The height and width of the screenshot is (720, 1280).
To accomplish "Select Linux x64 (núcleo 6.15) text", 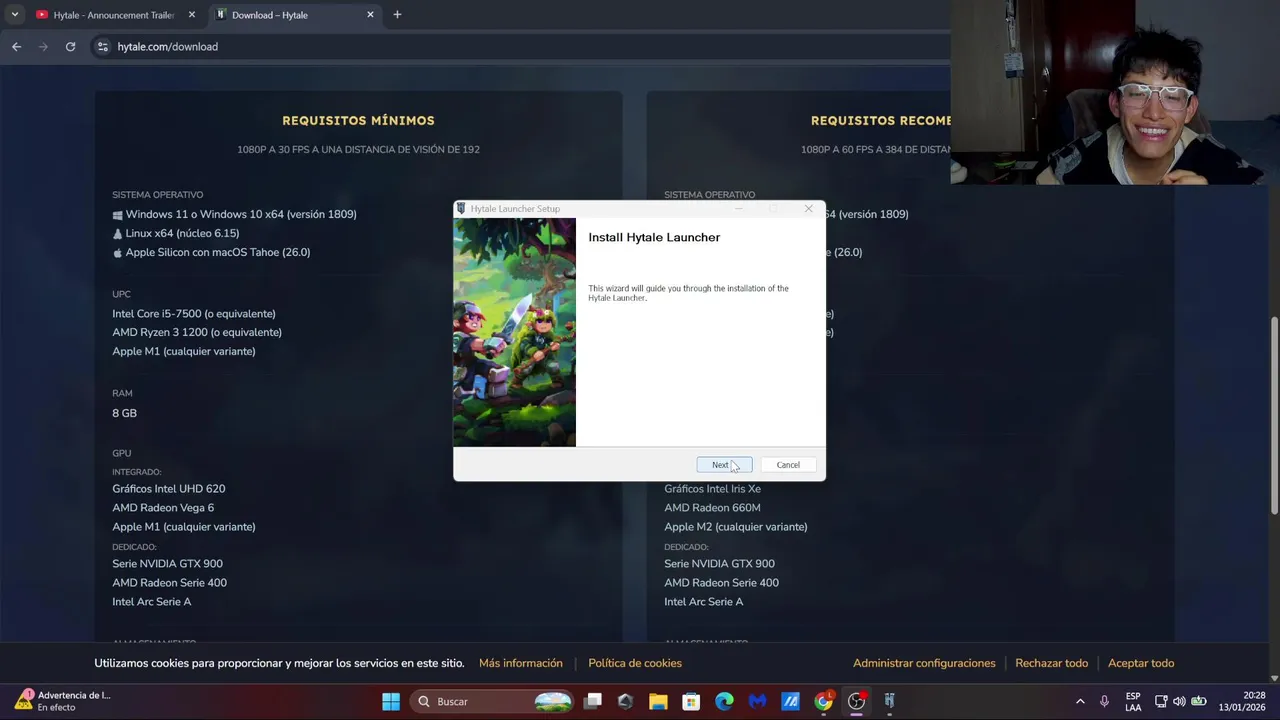I will (x=182, y=233).
